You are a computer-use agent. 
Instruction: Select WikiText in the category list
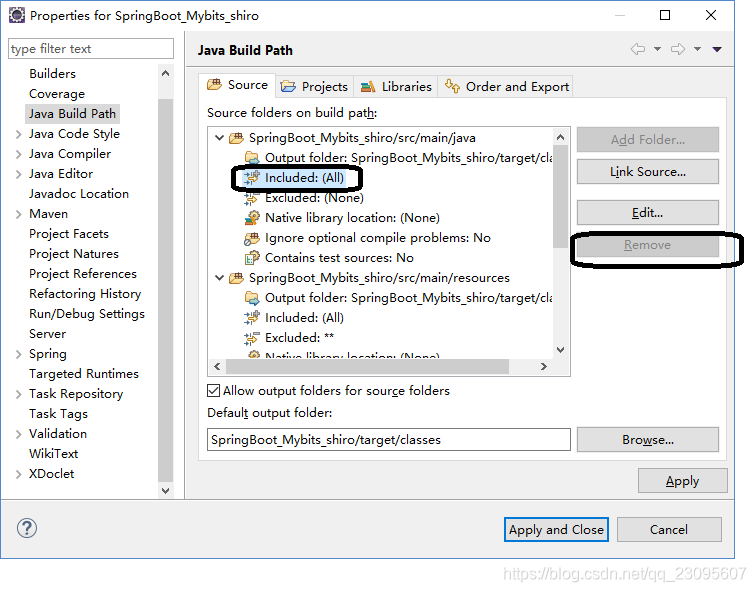53,454
